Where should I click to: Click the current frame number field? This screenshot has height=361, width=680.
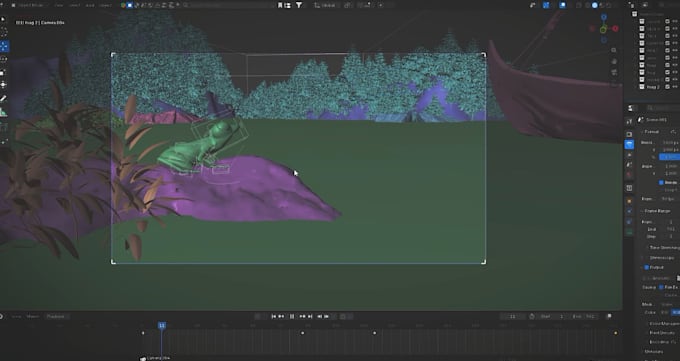(513, 317)
